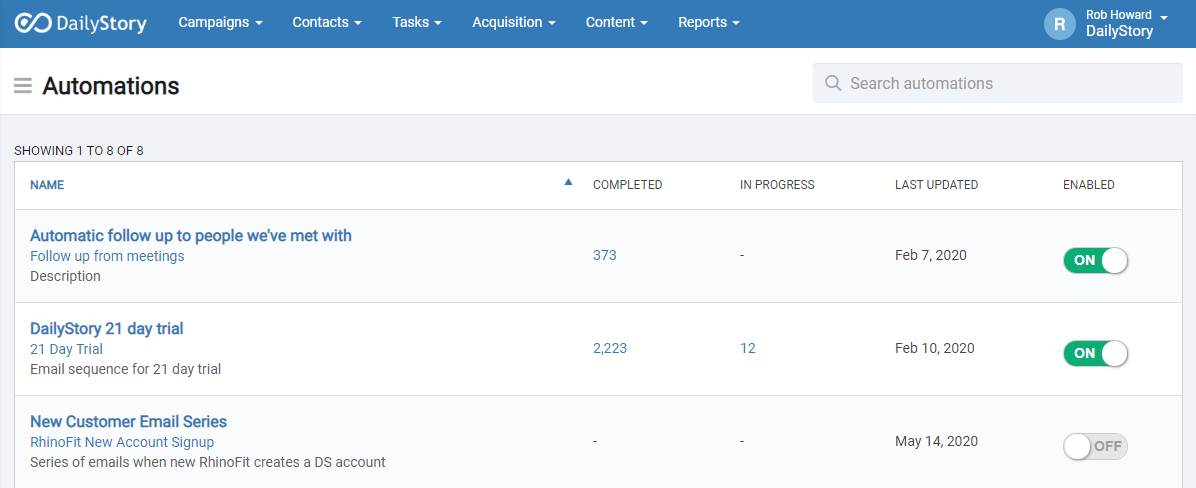Open the New Customer Email Series automation

pos(128,422)
